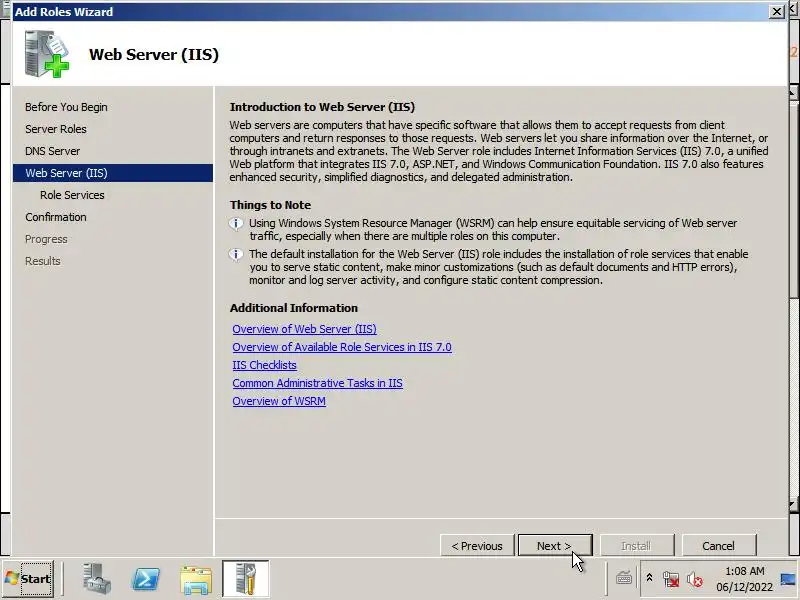Viewport: 800px width, 600px height.
Task: Click the Start button
Action: [x=28, y=579]
